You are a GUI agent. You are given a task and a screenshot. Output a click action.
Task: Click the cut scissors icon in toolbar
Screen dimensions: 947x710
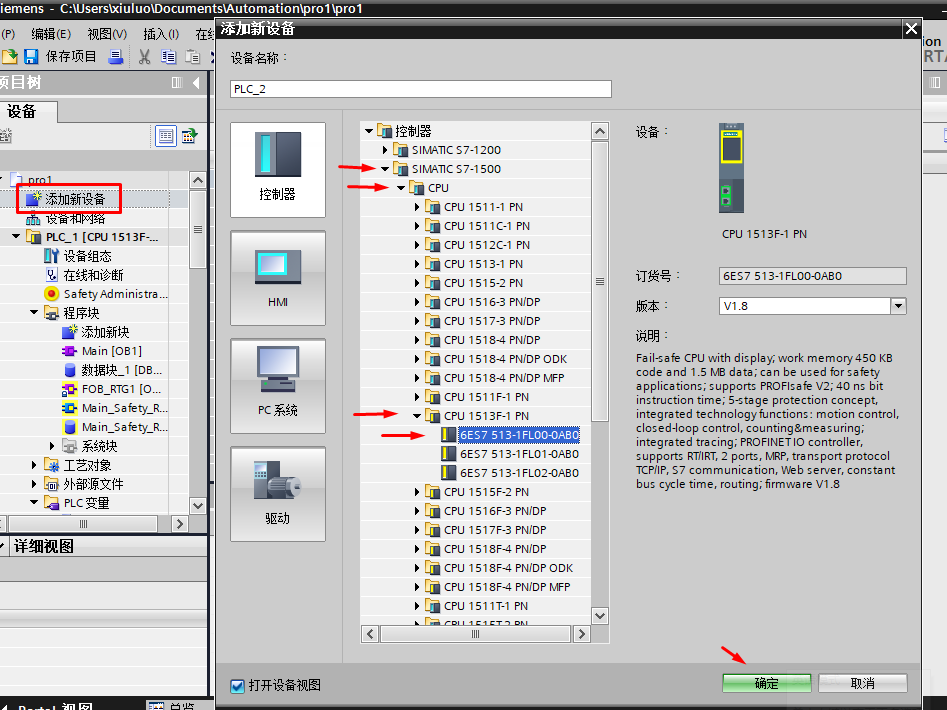coord(144,57)
